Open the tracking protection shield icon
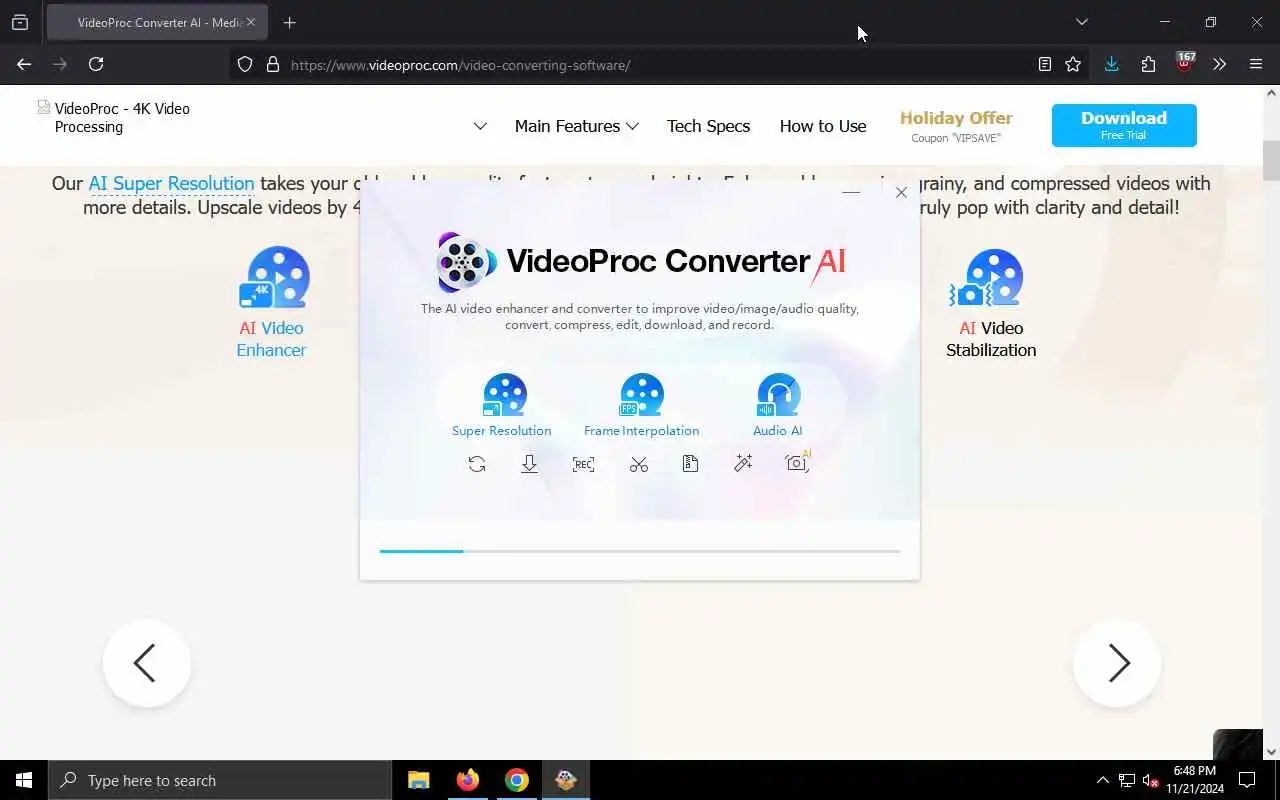The image size is (1280, 800). tap(245, 64)
